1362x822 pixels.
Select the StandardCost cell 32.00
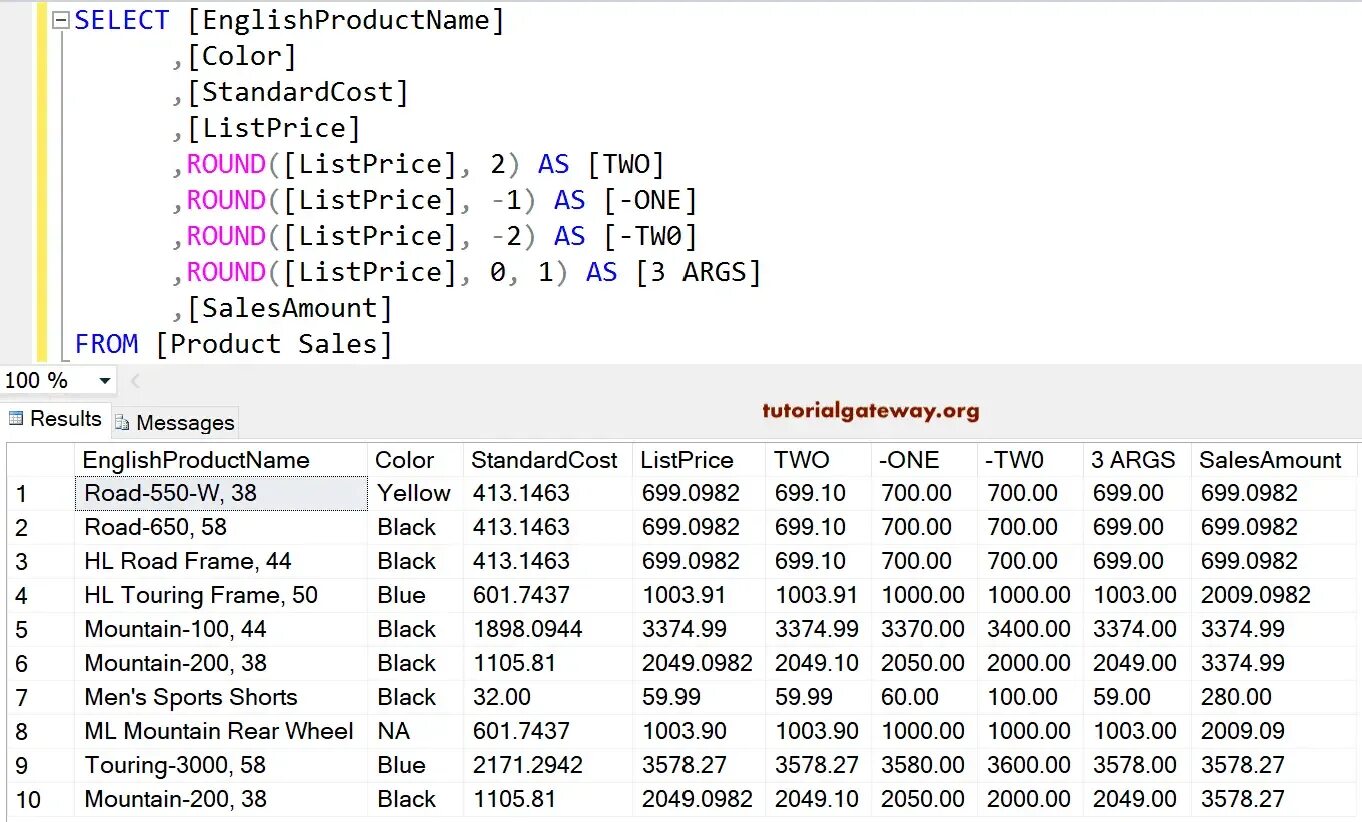(x=548, y=698)
